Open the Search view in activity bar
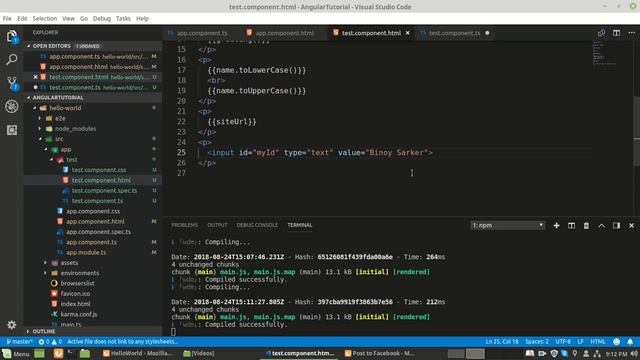 [x=12, y=60]
